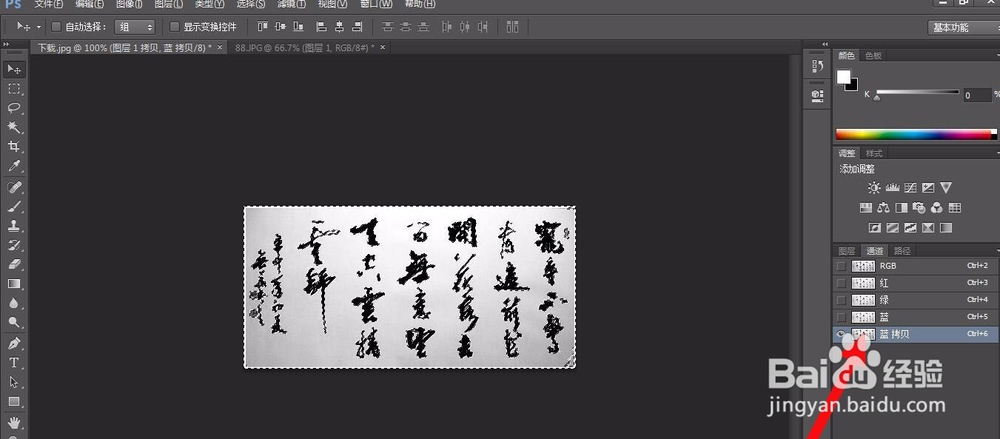Close the 下载.jpg document tab
Image resolution: width=1000 pixels, height=439 pixels.
click(x=219, y=48)
